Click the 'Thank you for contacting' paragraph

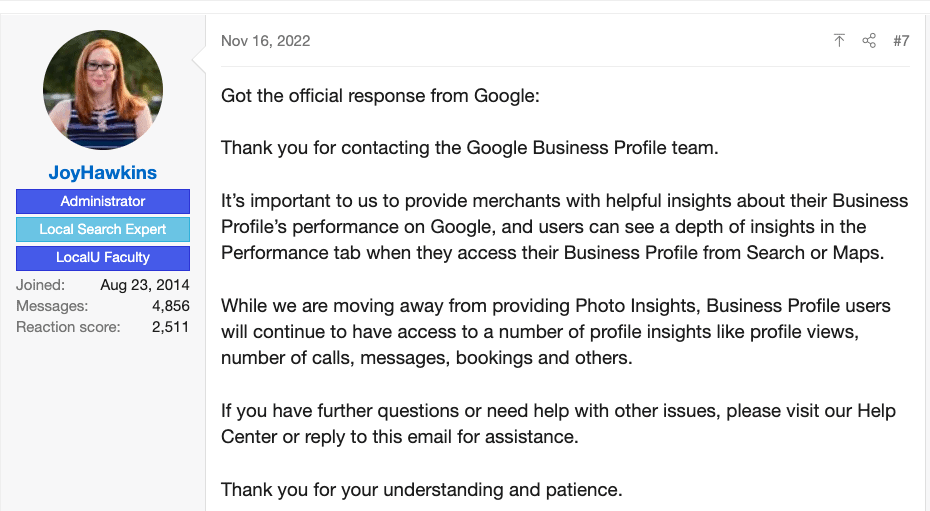(470, 148)
